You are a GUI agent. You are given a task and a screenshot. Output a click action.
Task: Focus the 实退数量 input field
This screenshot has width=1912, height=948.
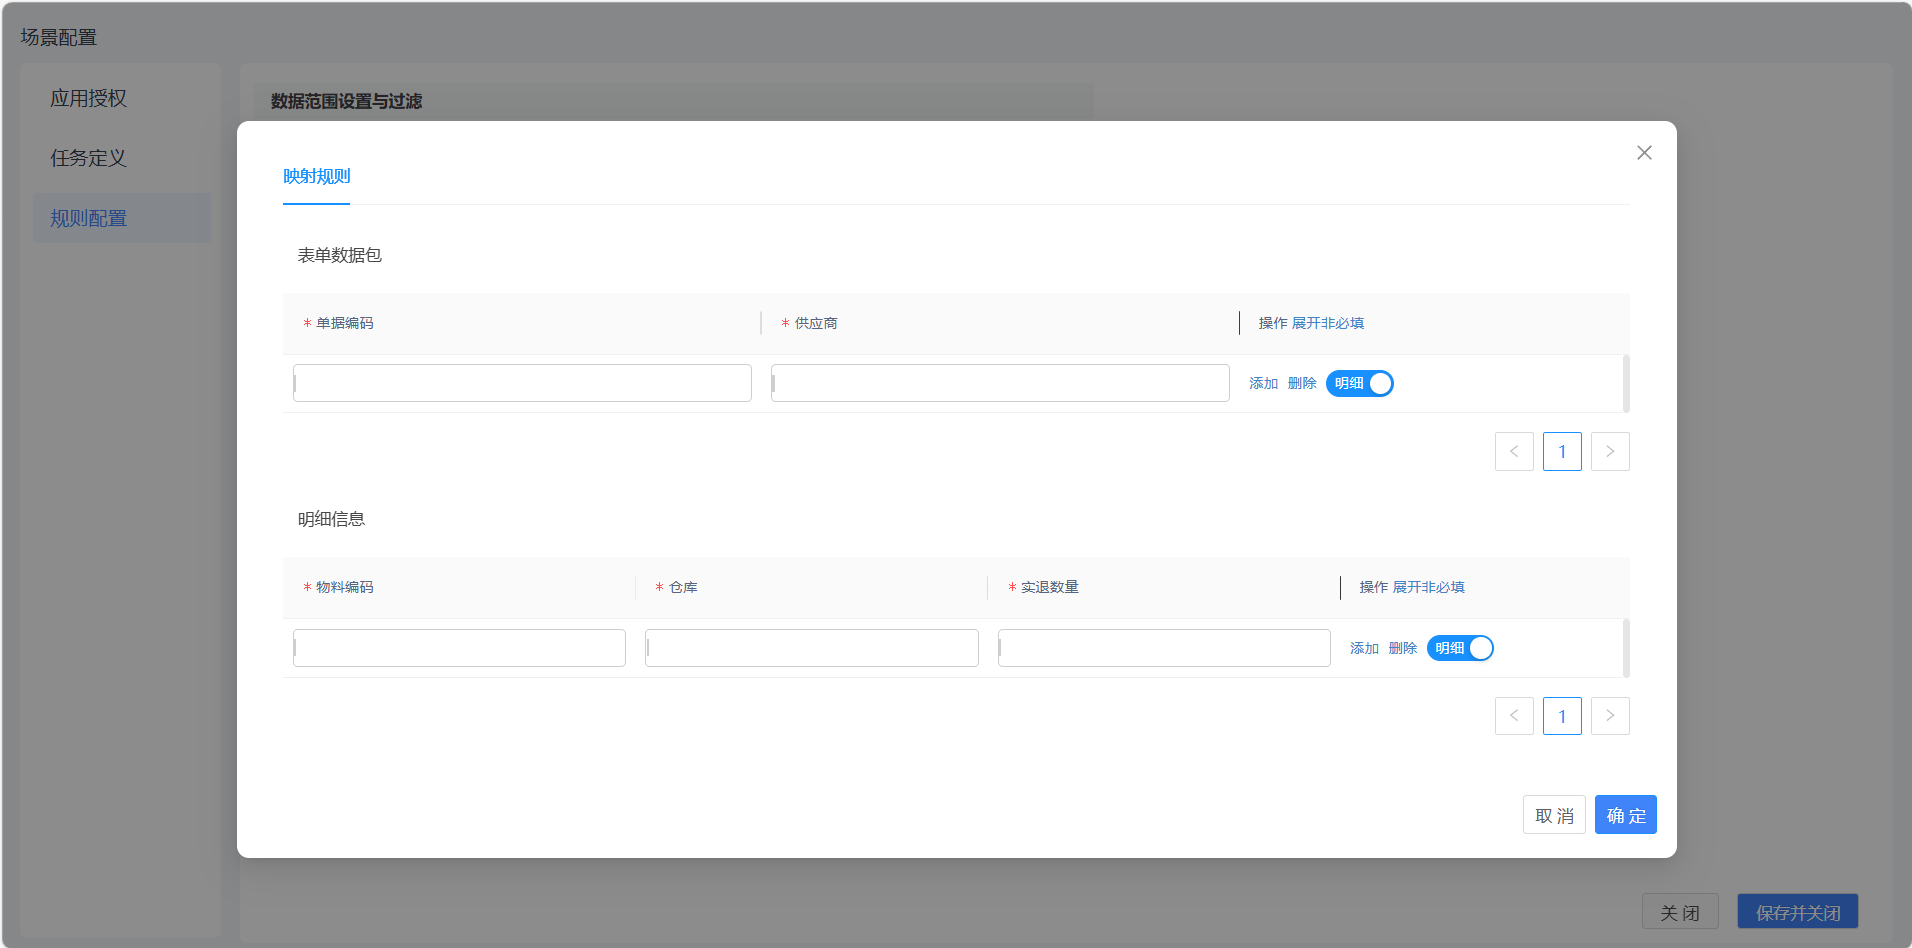coord(1164,648)
